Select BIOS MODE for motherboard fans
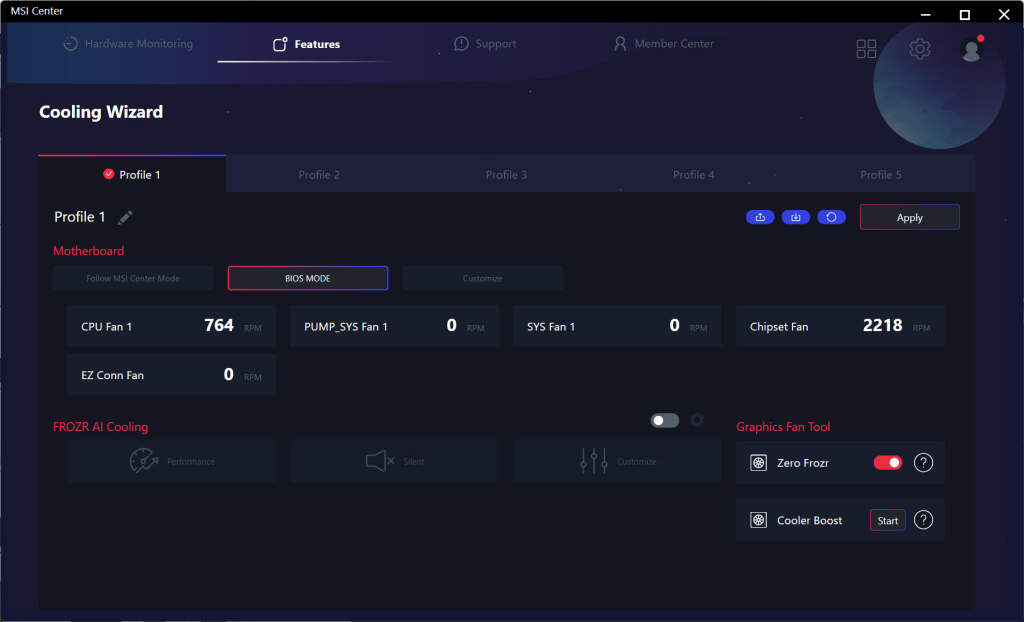The image size is (1024, 622). click(x=308, y=278)
